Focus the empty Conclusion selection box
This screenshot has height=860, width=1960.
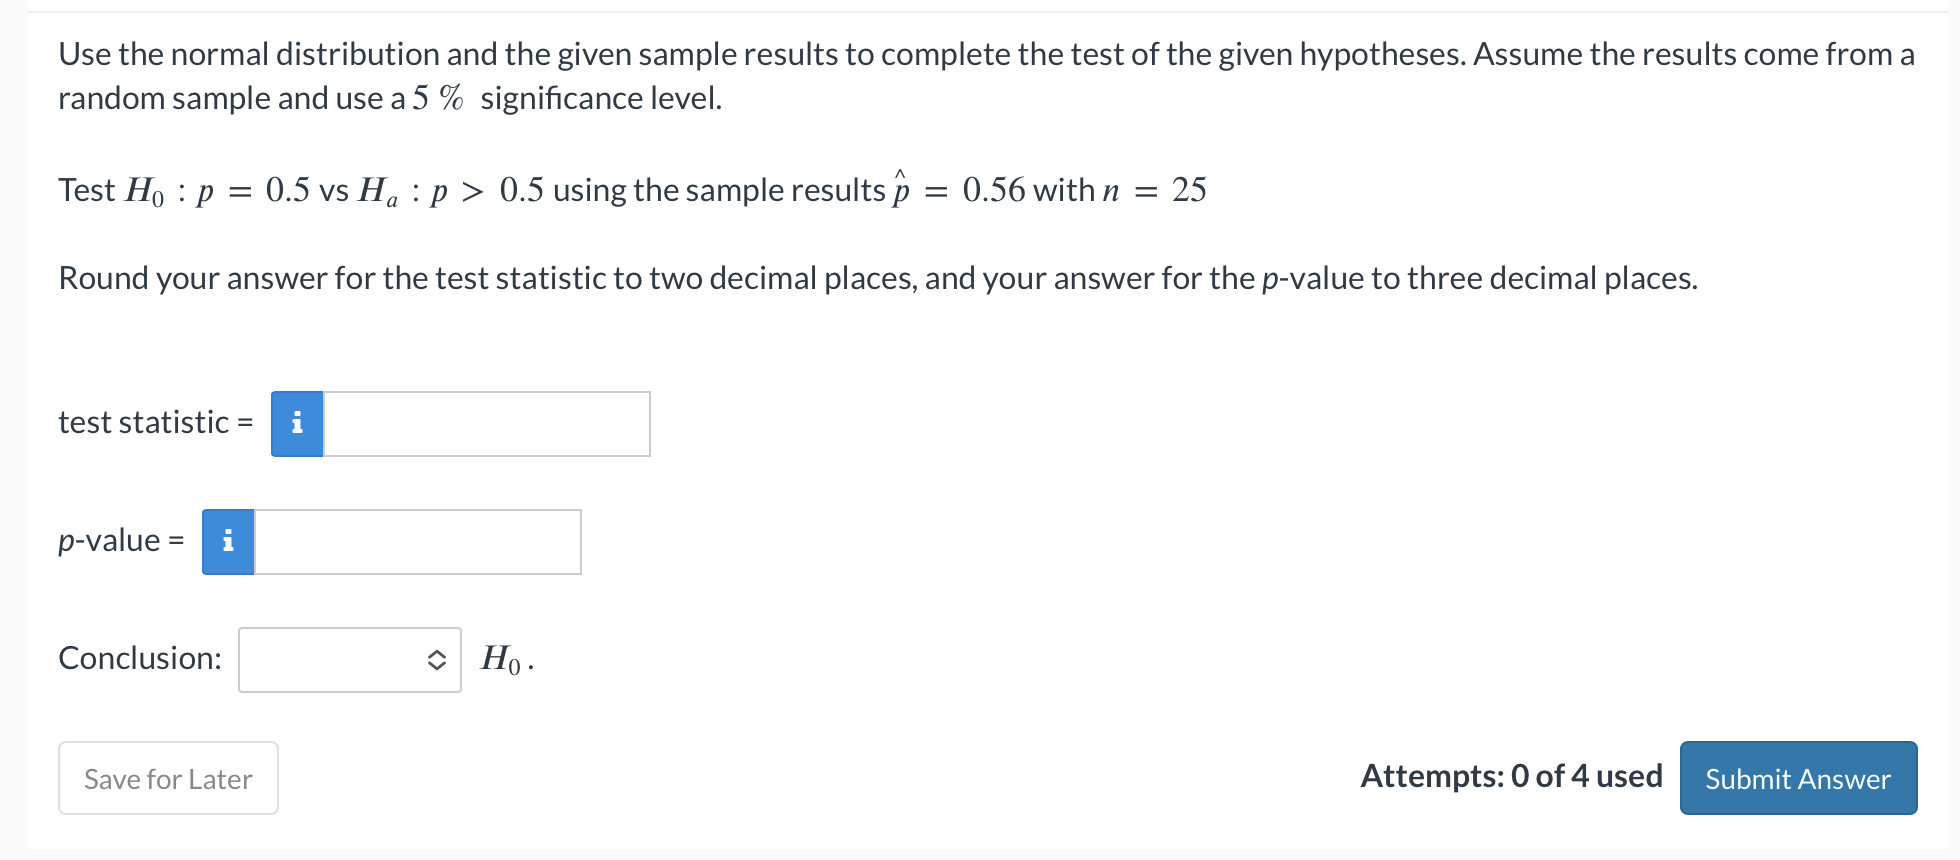[349, 659]
